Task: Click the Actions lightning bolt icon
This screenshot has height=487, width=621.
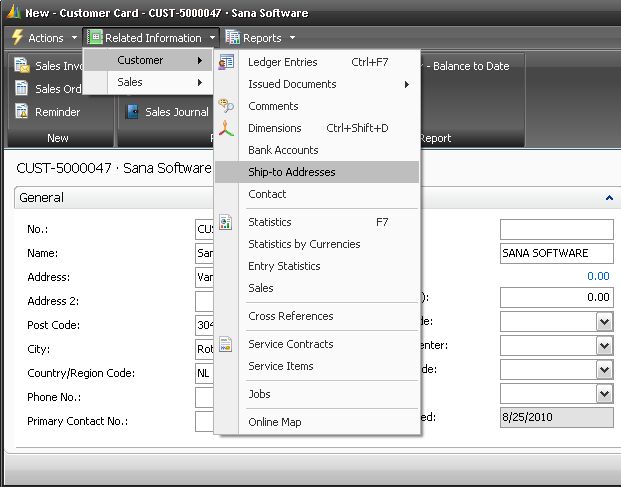Action: pyautogui.click(x=17, y=37)
